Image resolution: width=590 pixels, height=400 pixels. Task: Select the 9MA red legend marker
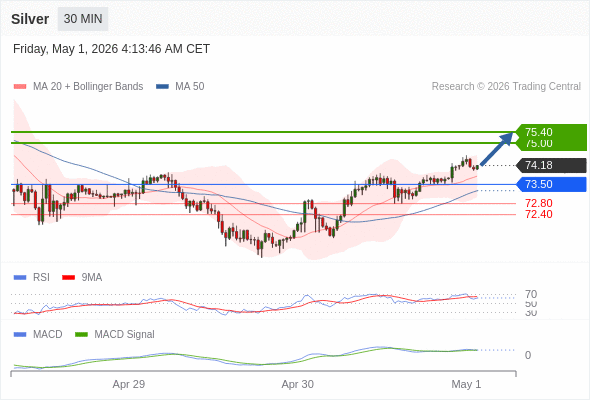click(68, 278)
